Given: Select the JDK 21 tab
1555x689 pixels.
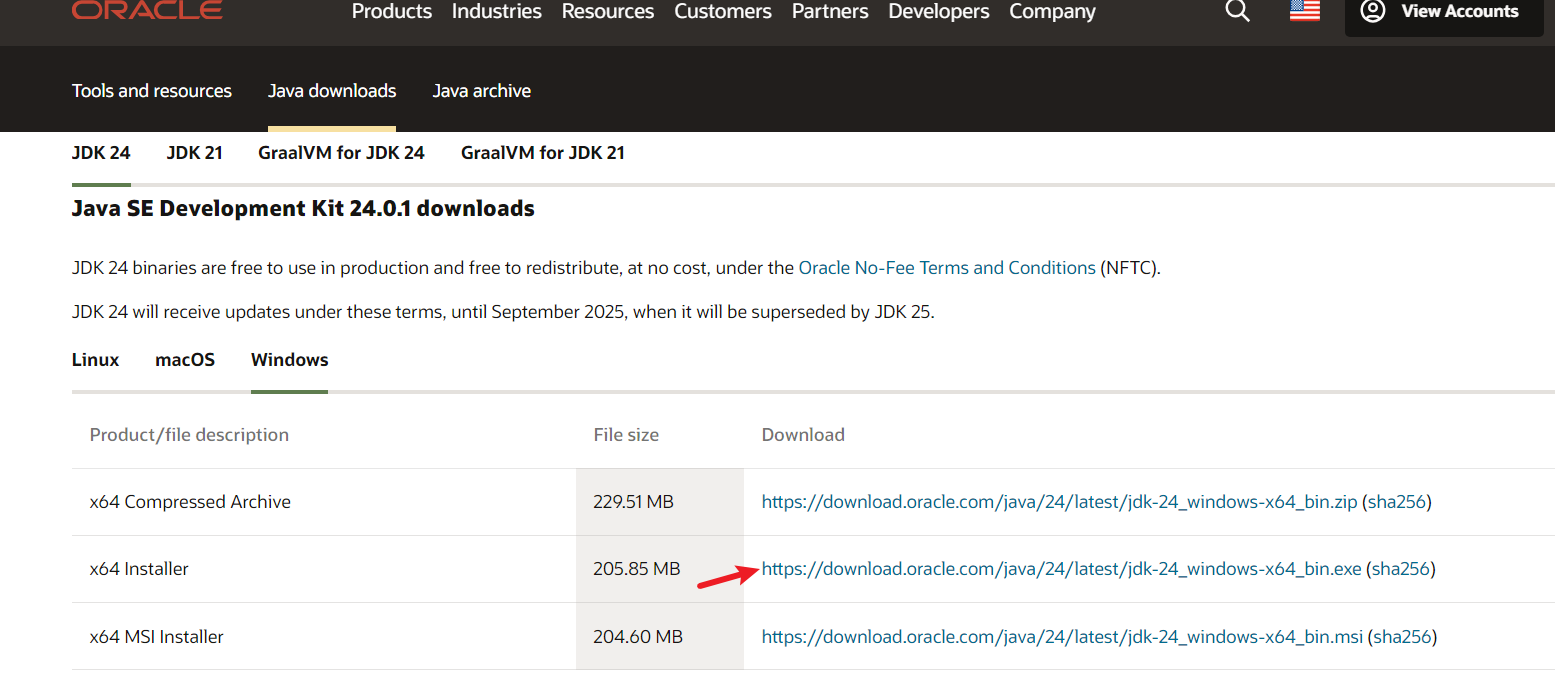Looking at the screenshot, I should (194, 153).
